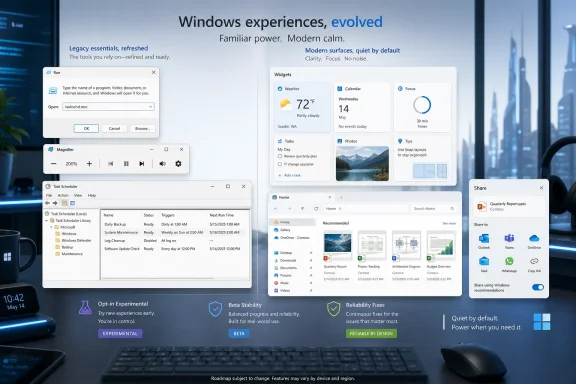The image size is (576, 384).
Task: Zoom out with the Magnifier minus button
Action: 54,164
